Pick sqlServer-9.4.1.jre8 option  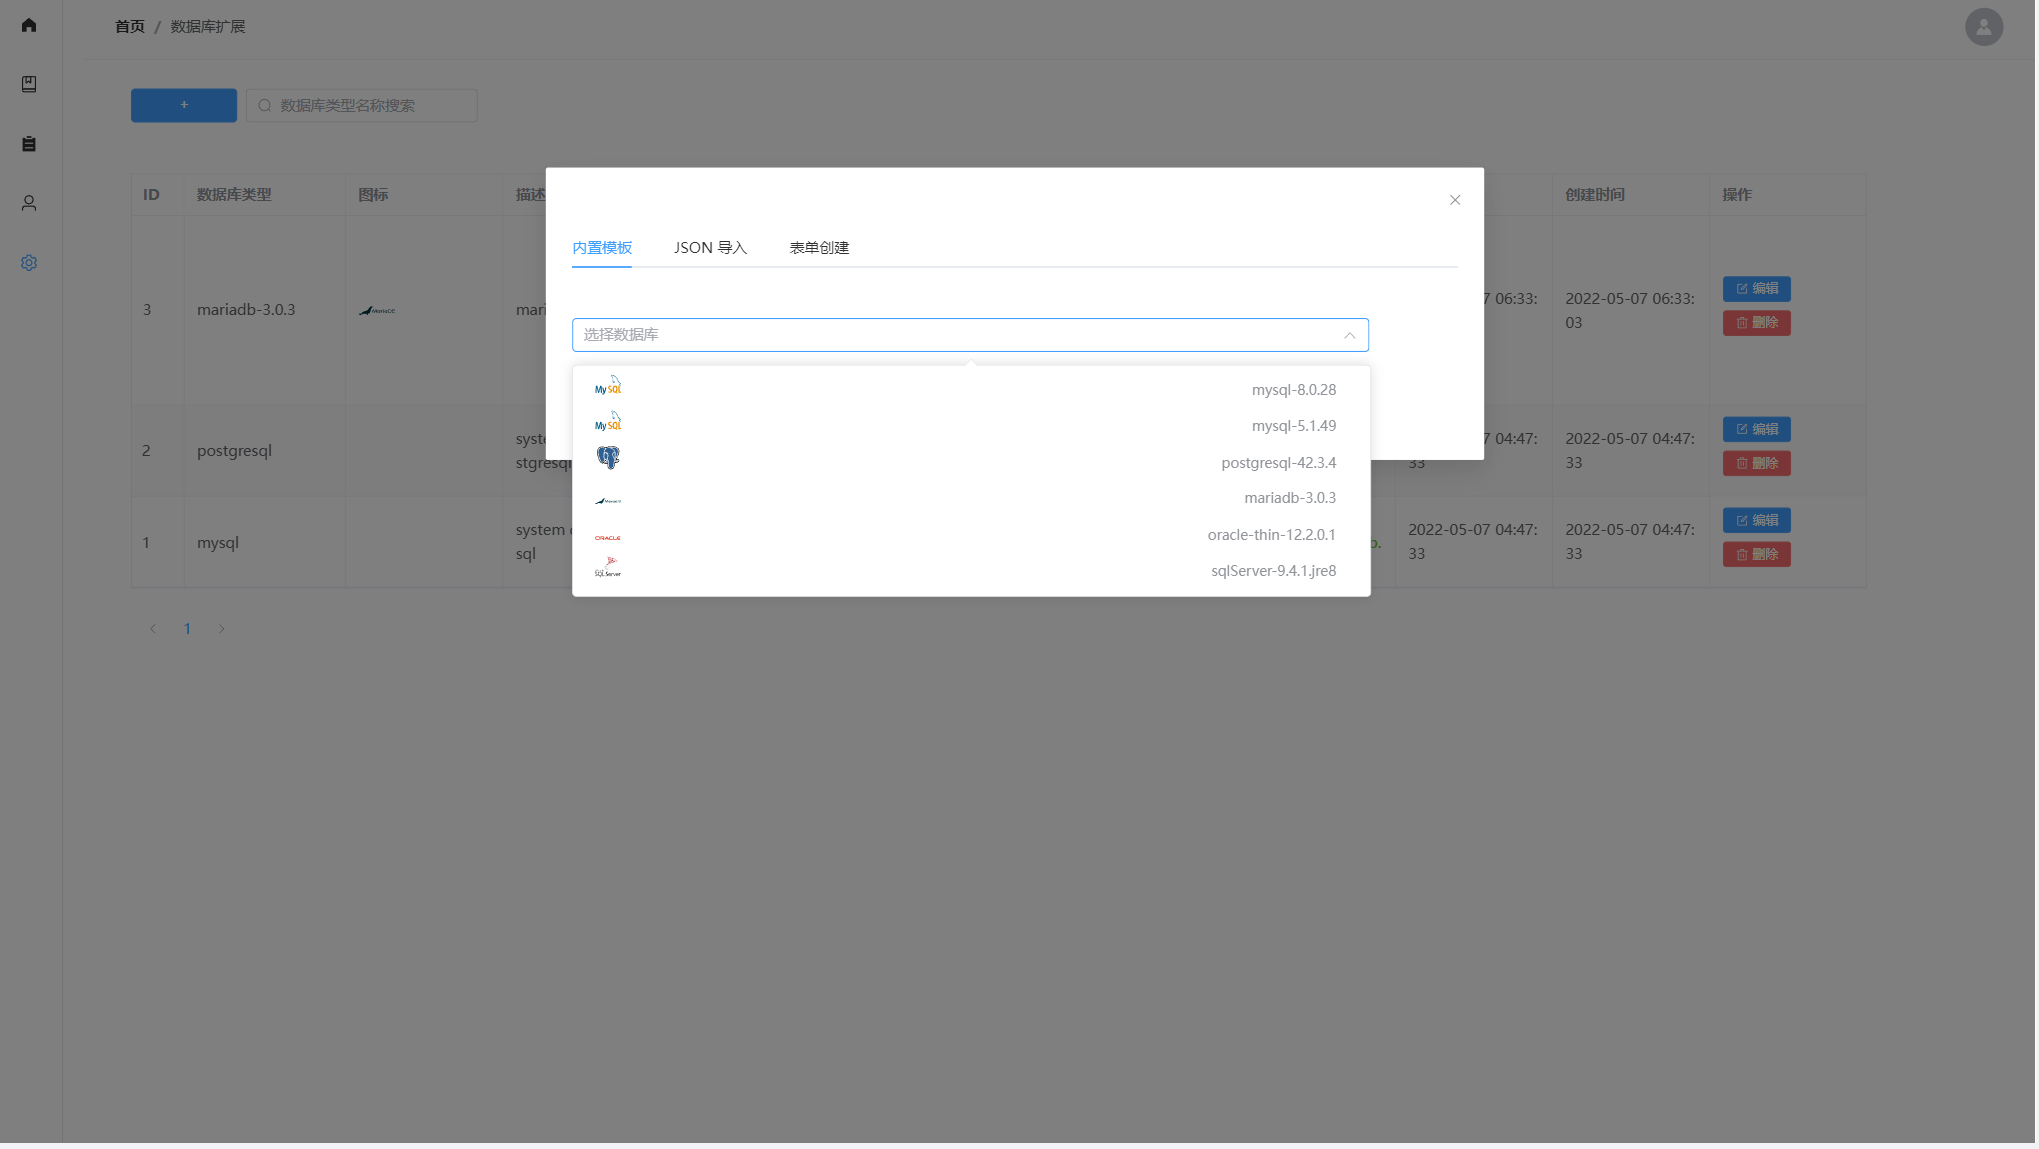coord(1273,571)
